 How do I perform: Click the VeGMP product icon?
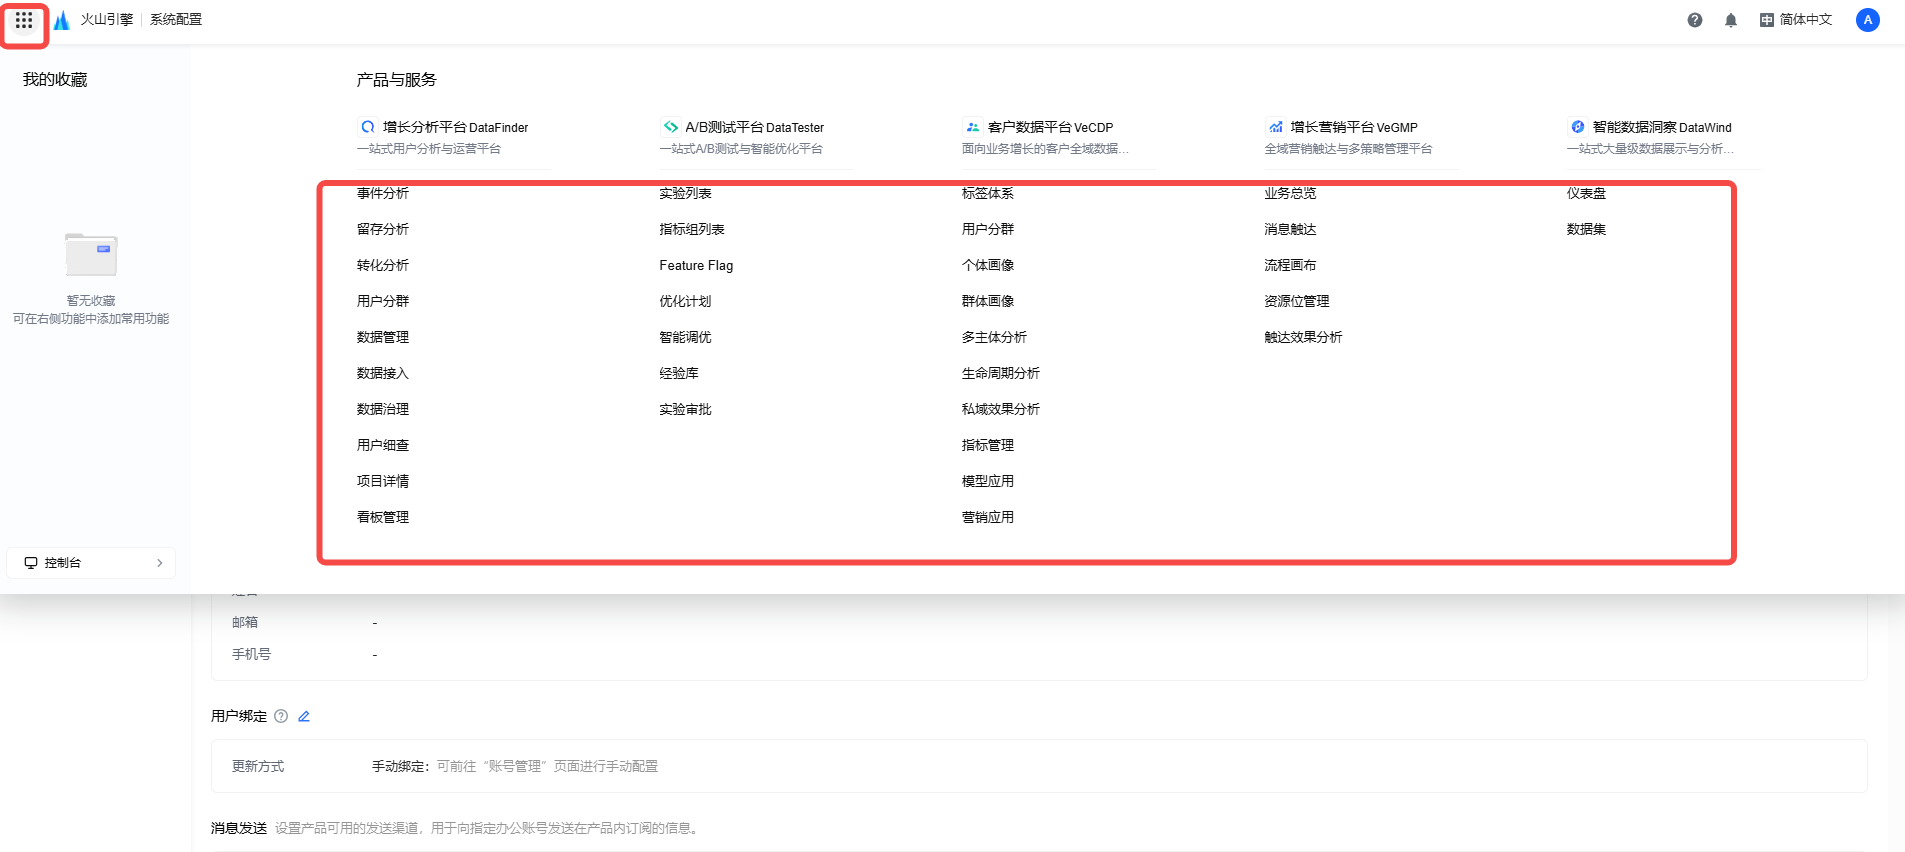point(1275,127)
